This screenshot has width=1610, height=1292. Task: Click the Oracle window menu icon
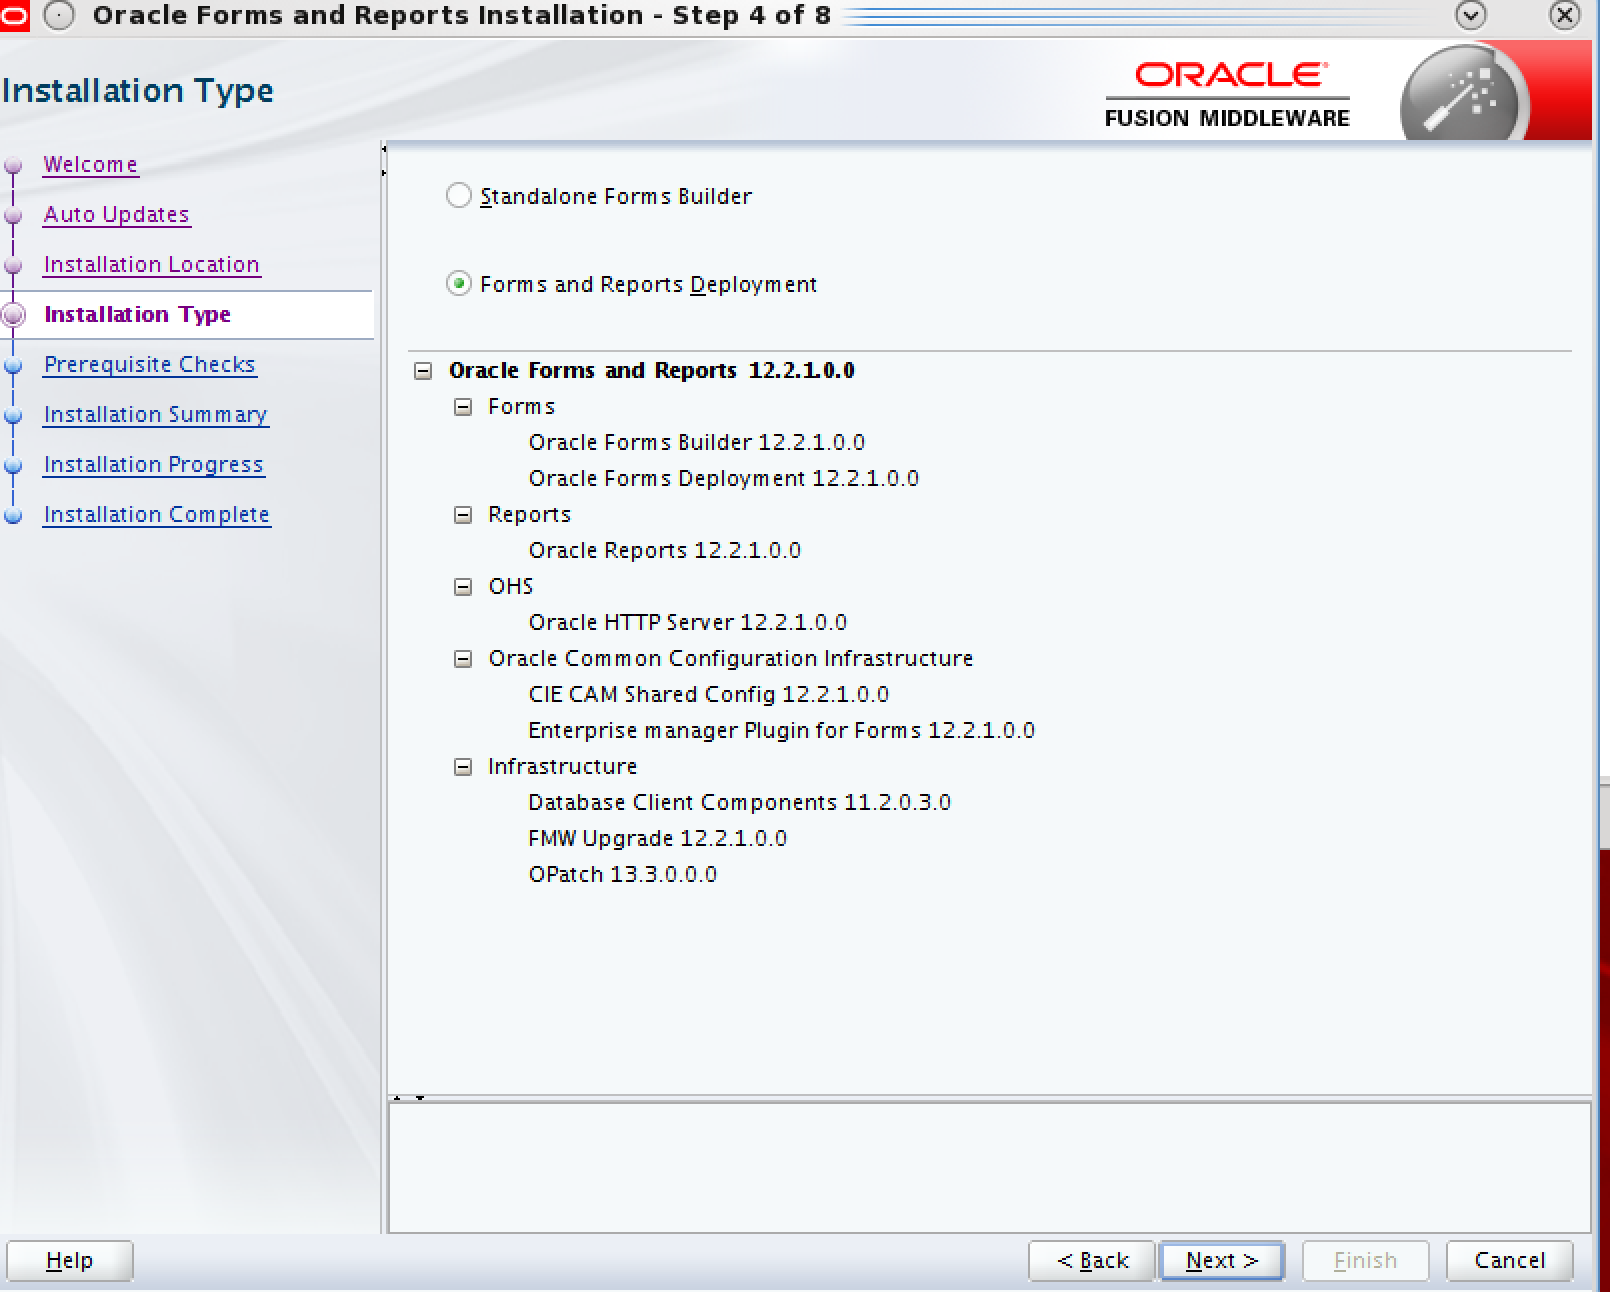point(14,17)
